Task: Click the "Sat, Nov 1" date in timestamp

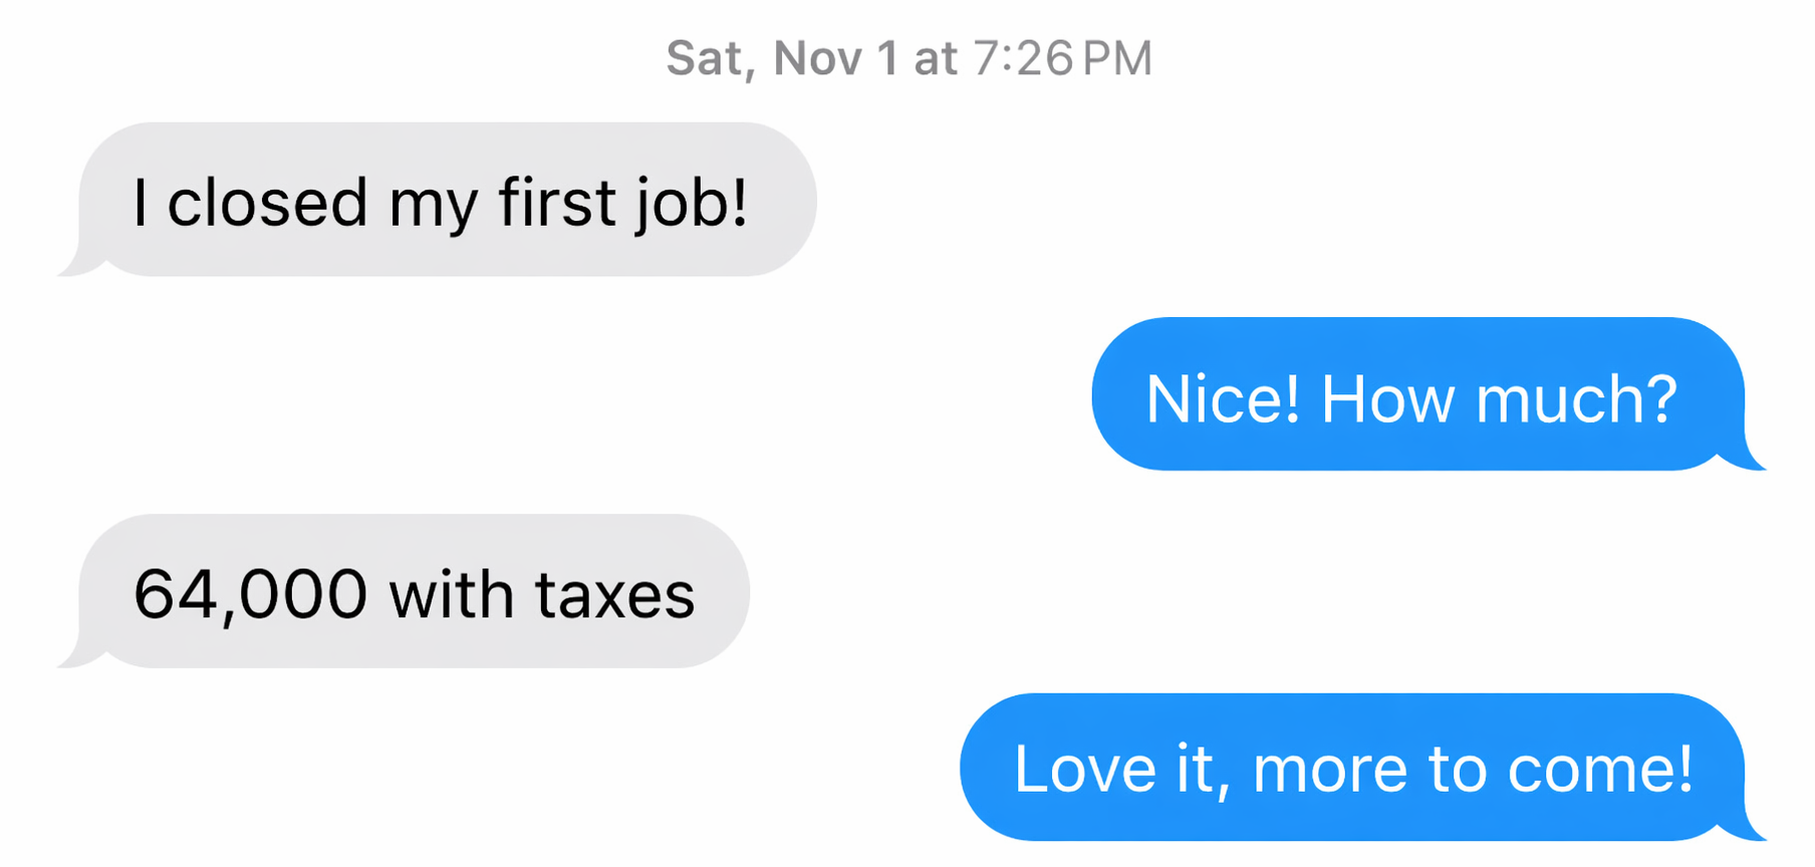Action: [x=782, y=58]
